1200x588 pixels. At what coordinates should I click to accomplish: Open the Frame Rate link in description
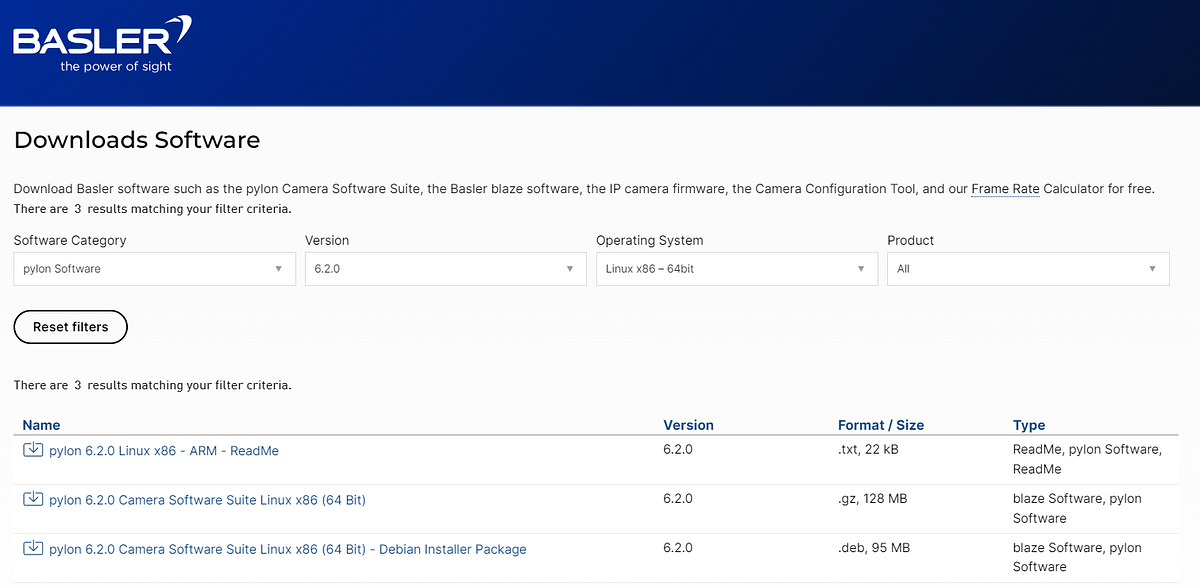[x=1005, y=188]
